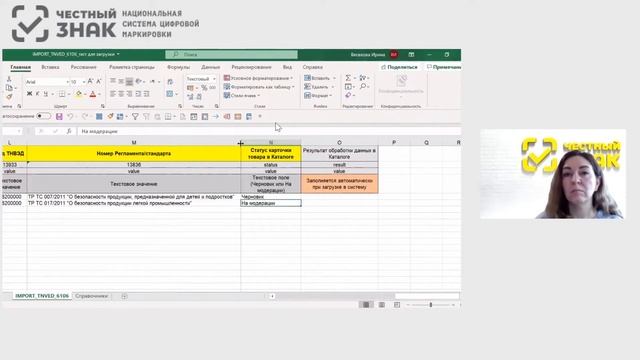The image size is (640, 360).
Task: Toggle left text alignment button
Action: click(113, 94)
